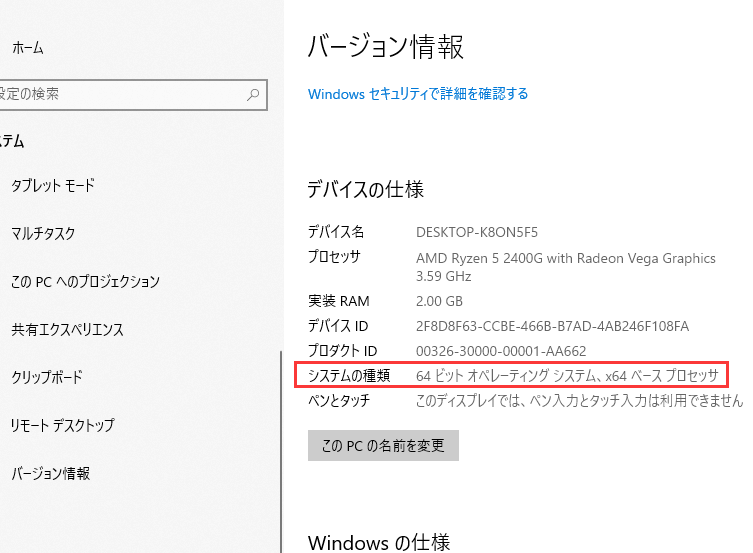Open この PC へのプロジェクション page
The width and height of the screenshot is (753, 553).
[x=85, y=282]
